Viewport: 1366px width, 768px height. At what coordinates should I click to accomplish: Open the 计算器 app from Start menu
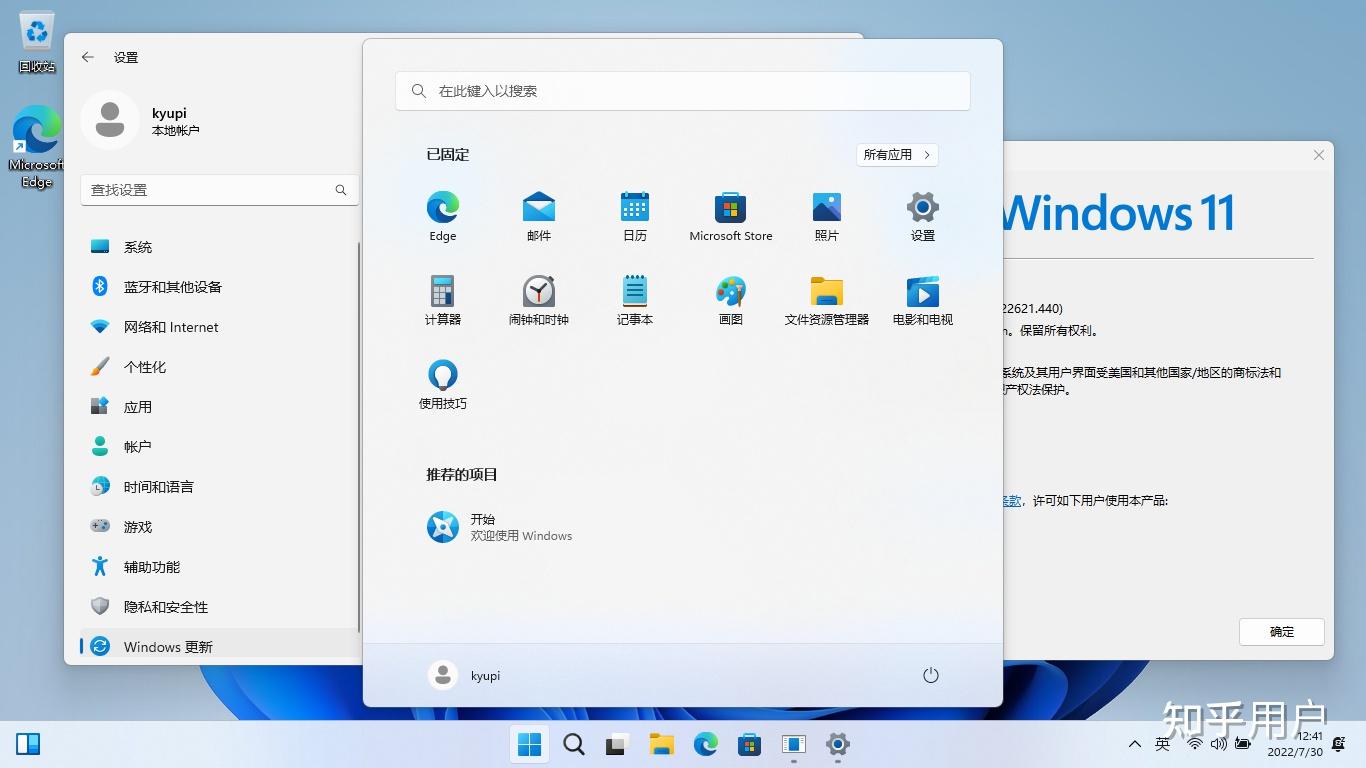pos(443,299)
